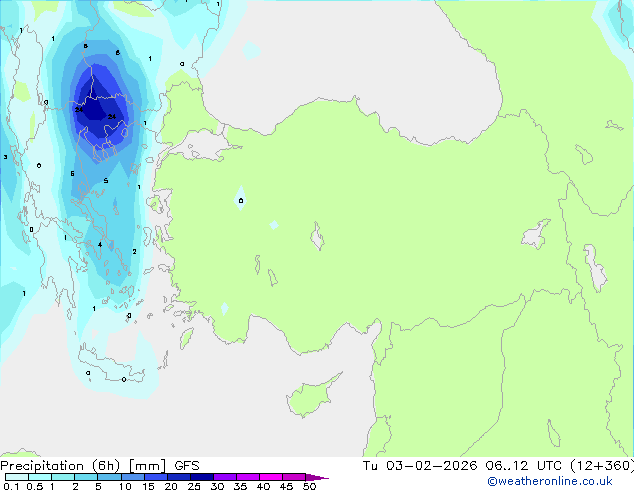
Task: Click the 'Precipitation (6h)' title text
Action: coord(60,466)
